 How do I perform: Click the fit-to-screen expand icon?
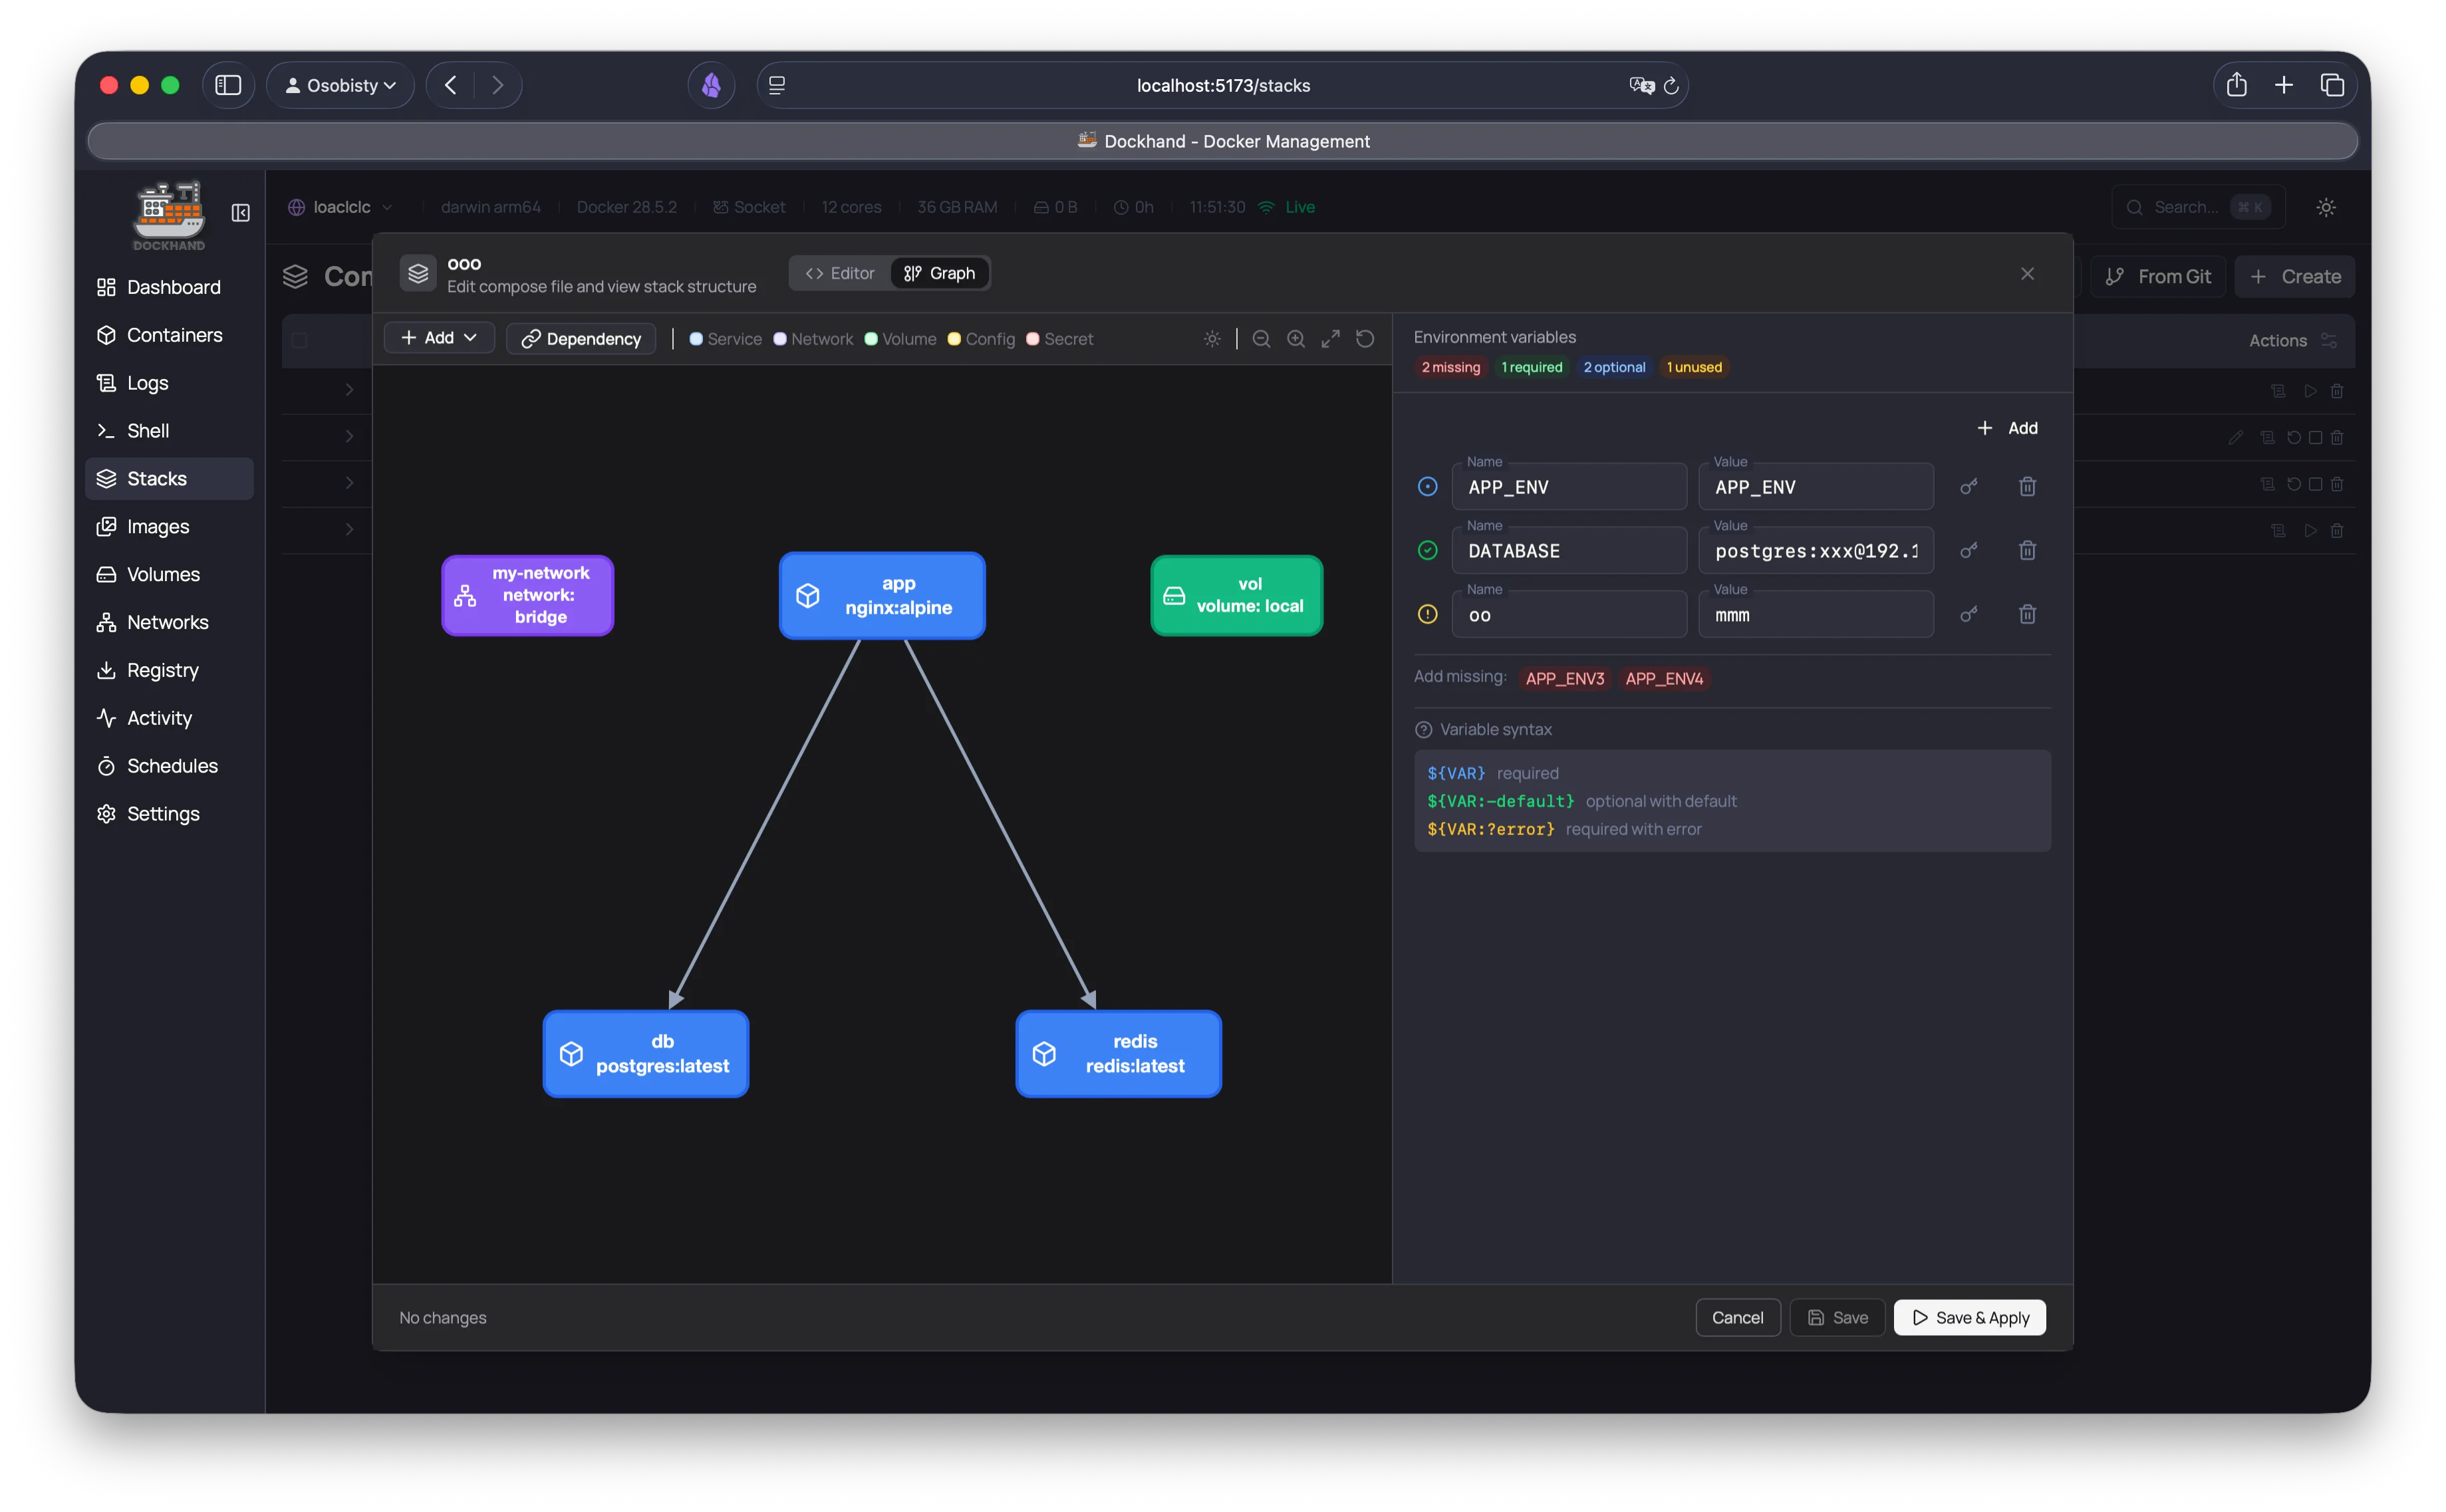pyautogui.click(x=1330, y=339)
